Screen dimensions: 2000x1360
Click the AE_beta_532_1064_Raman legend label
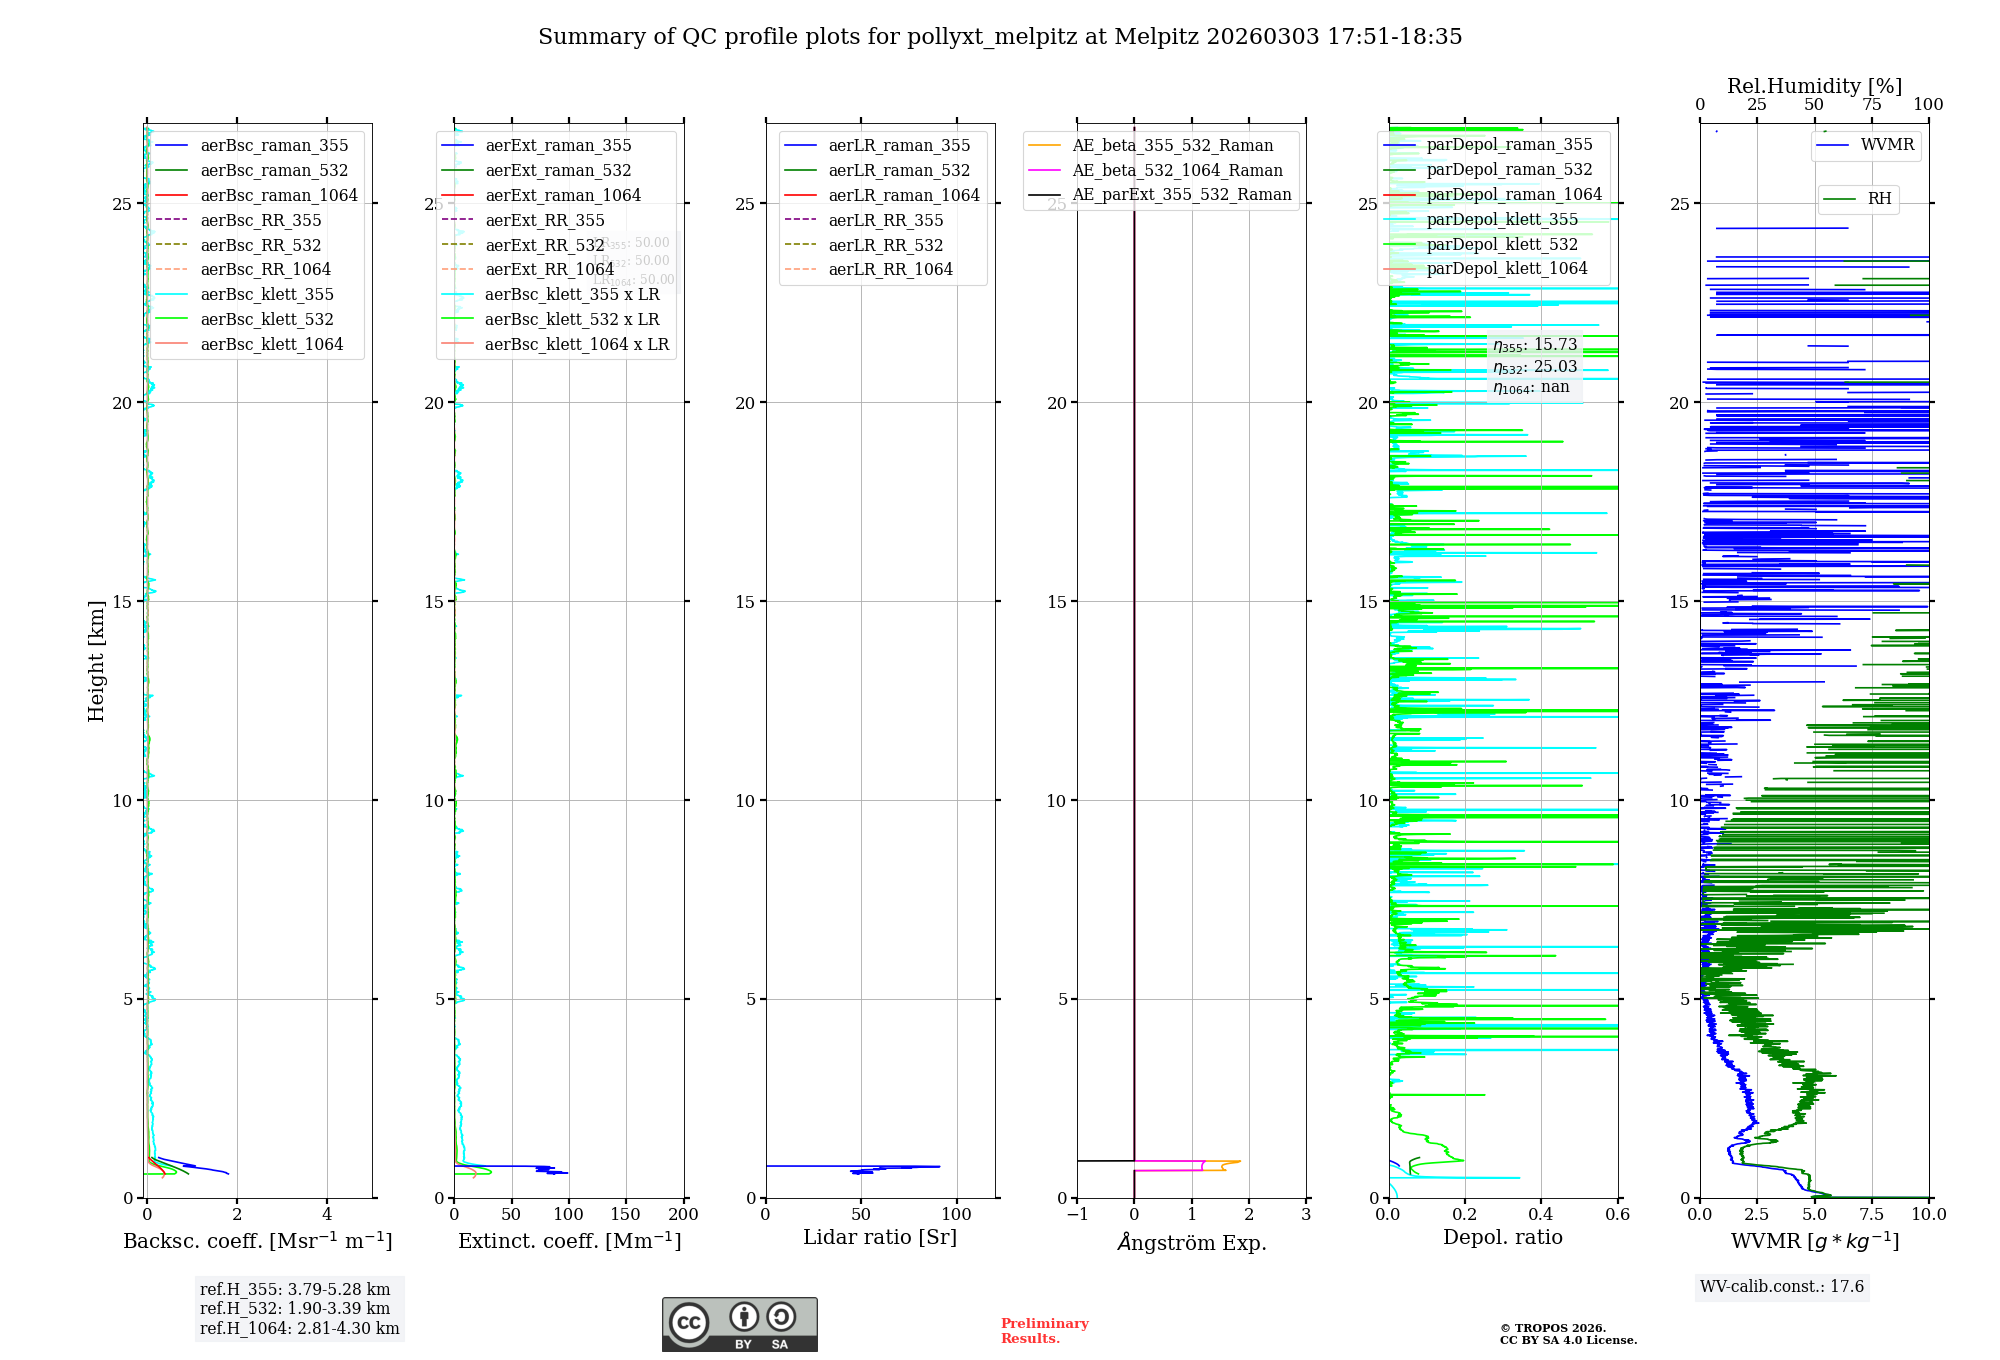(x=1177, y=171)
